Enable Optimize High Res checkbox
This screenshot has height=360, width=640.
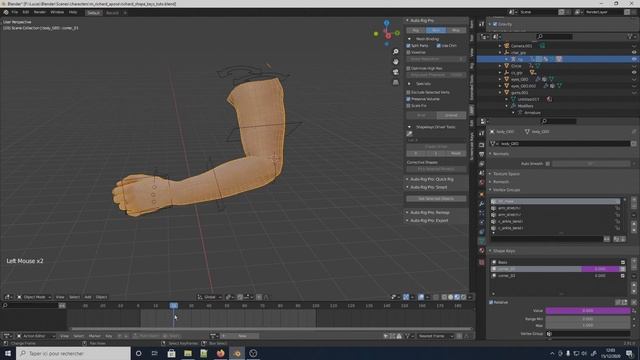click(409, 68)
